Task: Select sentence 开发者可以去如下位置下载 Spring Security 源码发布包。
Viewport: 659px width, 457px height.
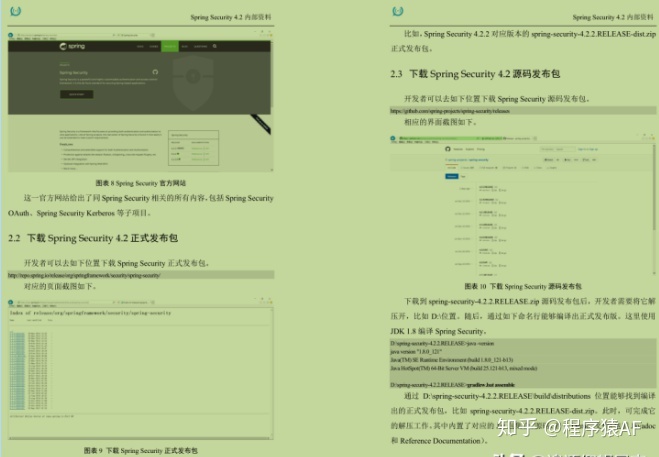Action: tap(497, 99)
